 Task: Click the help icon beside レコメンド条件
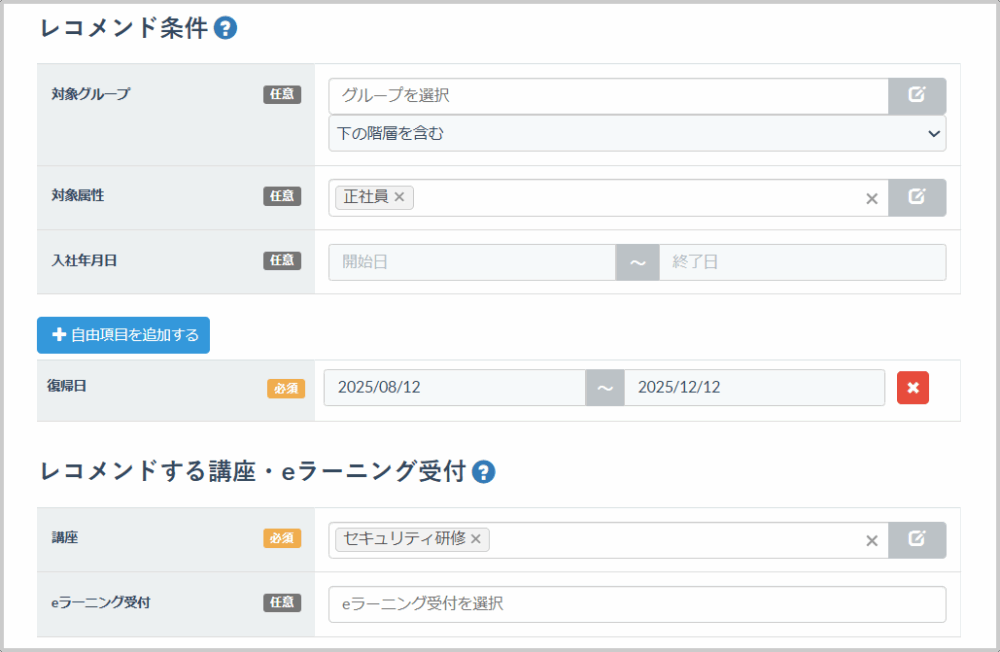pyautogui.click(x=225, y=29)
